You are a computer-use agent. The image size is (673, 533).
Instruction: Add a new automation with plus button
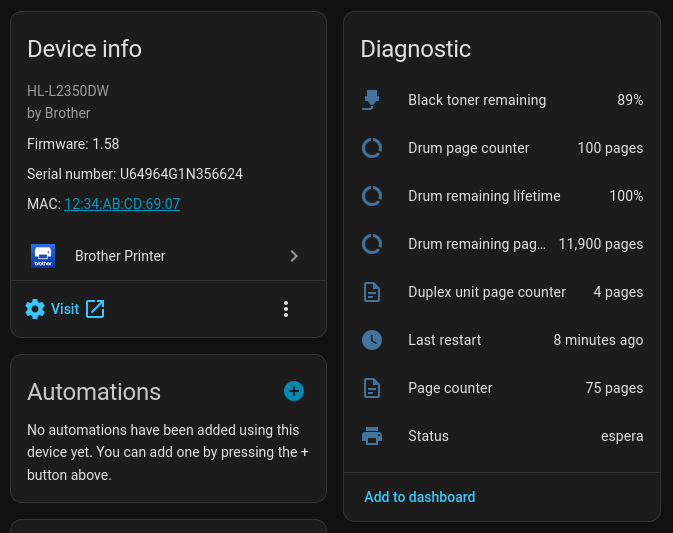click(294, 391)
